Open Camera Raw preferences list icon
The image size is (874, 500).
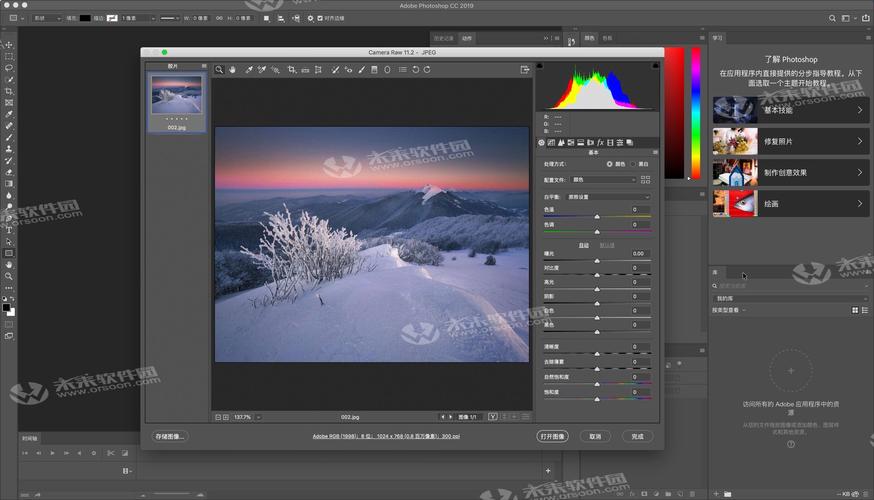click(402, 70)
